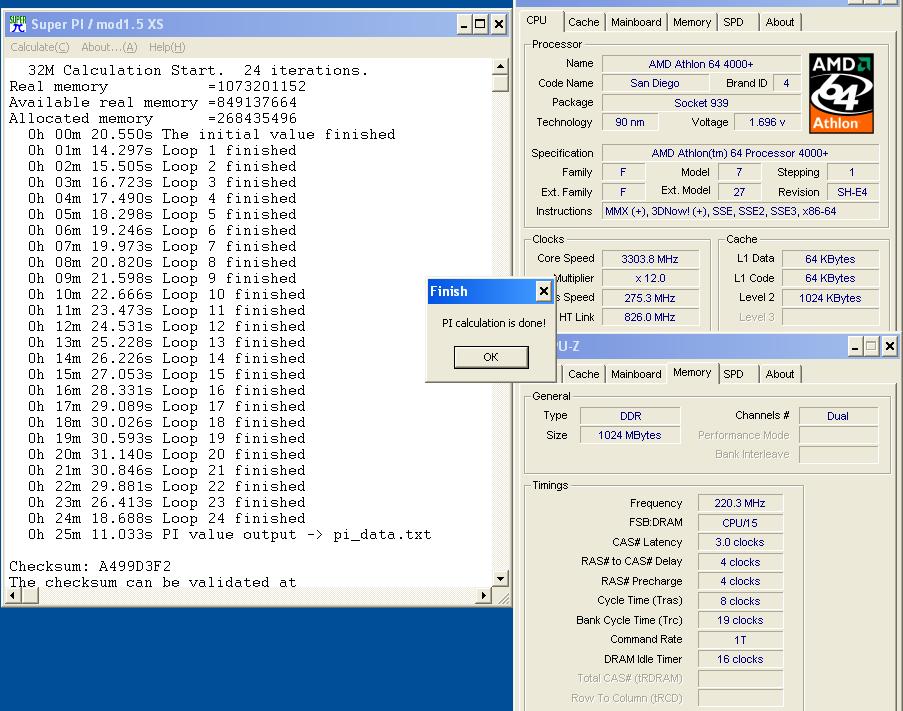Click the memory Type value DDR
The width and height of the screenshot is (903, 711).
(630, 416)
